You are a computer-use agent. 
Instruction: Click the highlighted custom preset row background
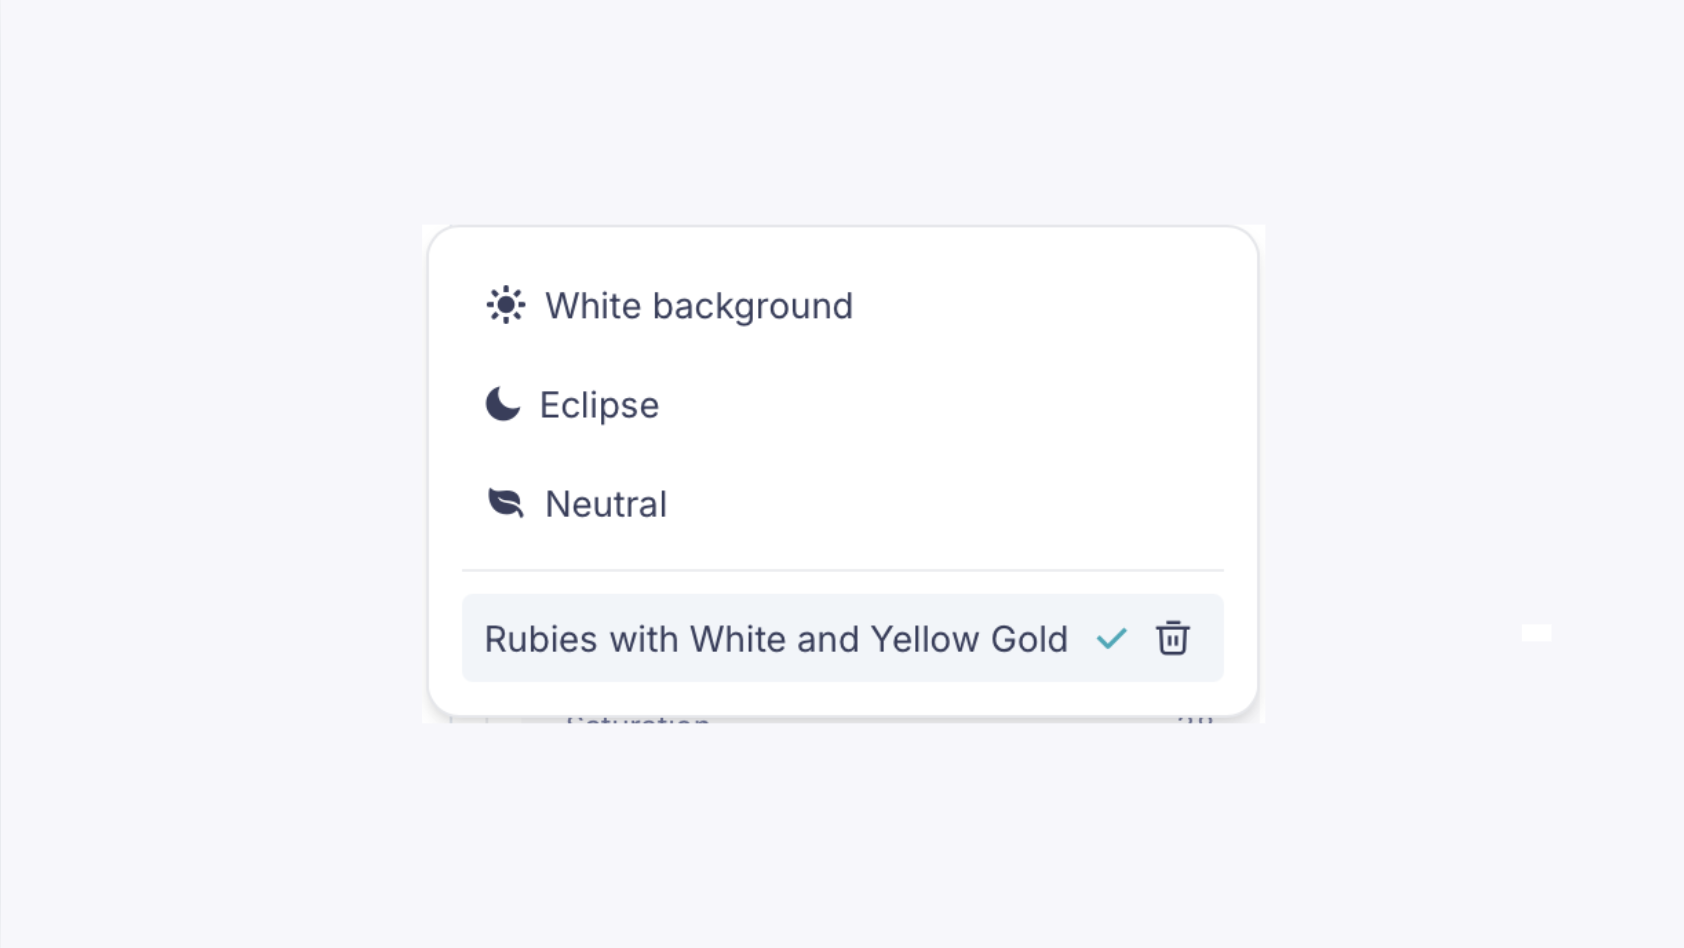(842, 638)
